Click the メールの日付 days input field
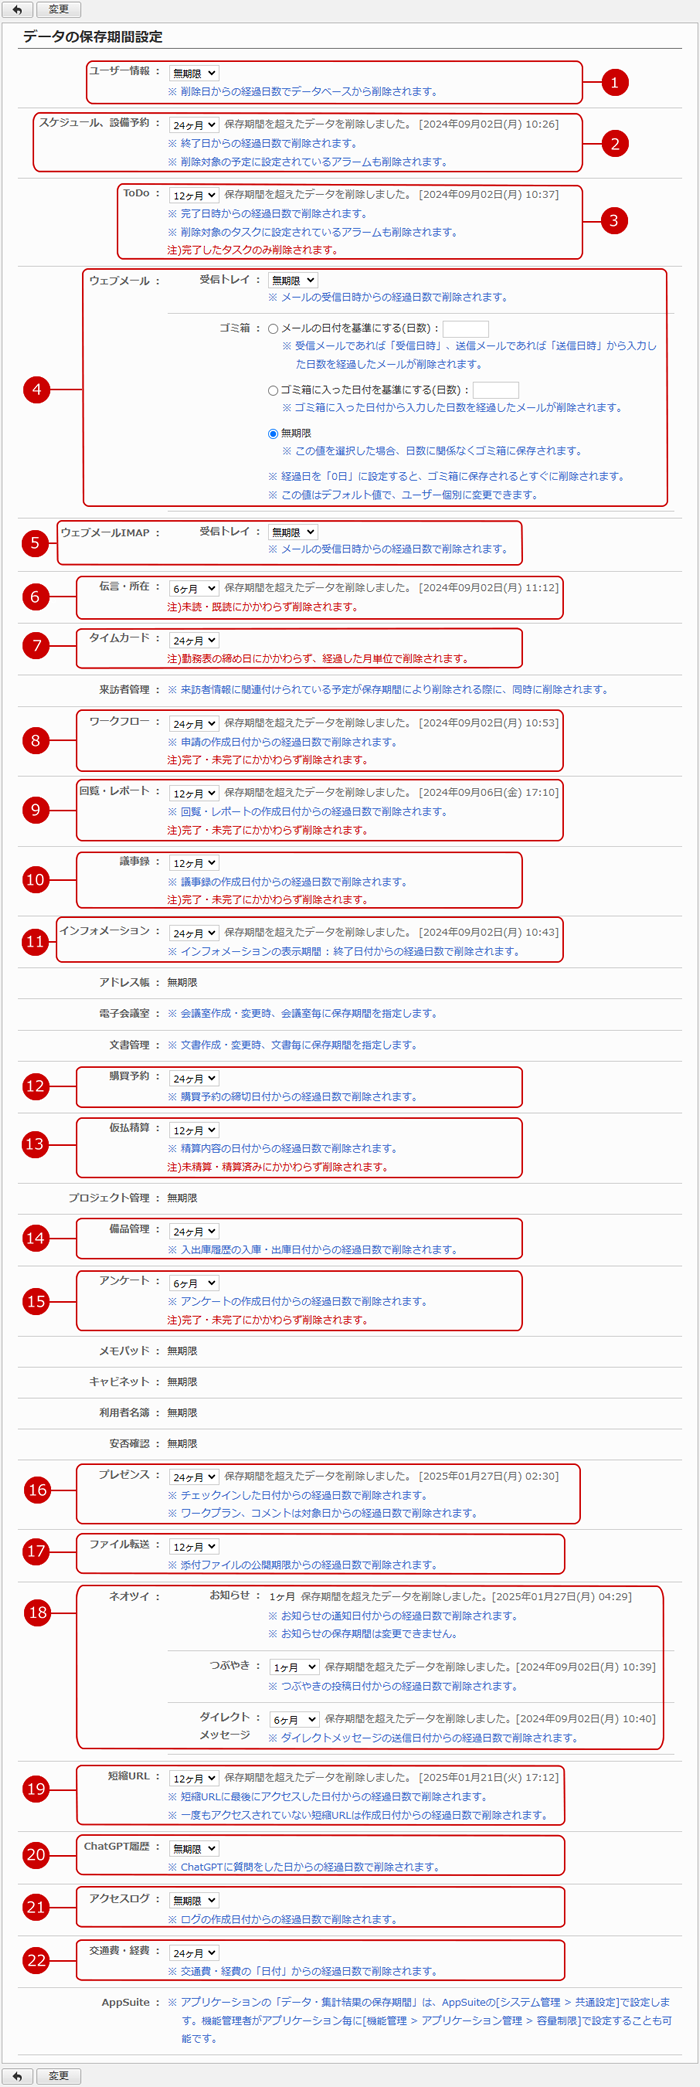 (466, 329)
